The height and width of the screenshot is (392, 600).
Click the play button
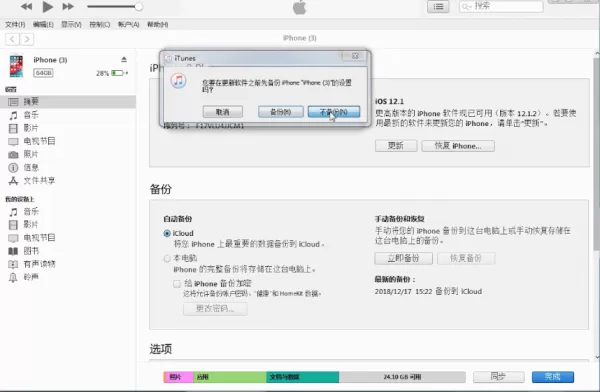point(47,6)
